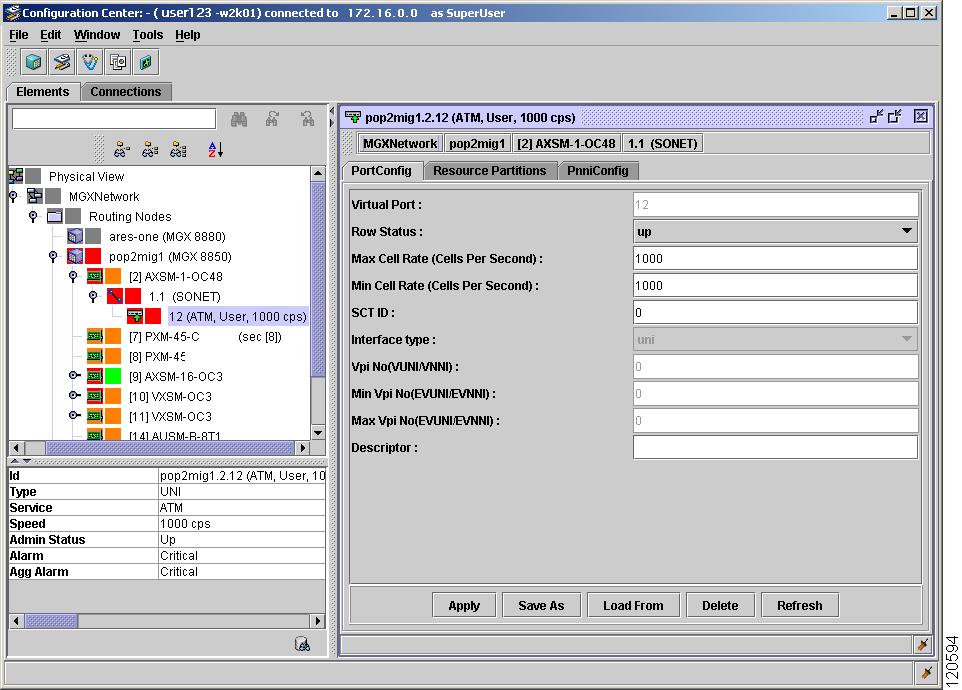Click the first shrink icon in the pop2mig1.2.12 title bar
This screenshot has width=962, height=690.
coord(876,117)
